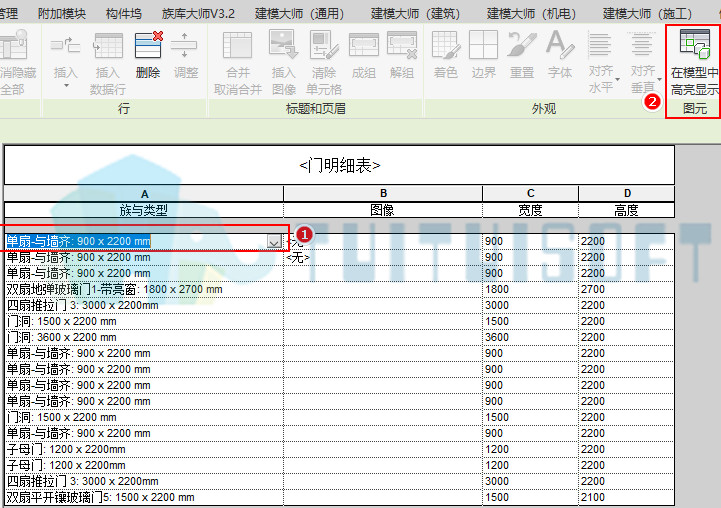
Task: Open the 构件坞 ribbon tab
Action: click(124, 13)
